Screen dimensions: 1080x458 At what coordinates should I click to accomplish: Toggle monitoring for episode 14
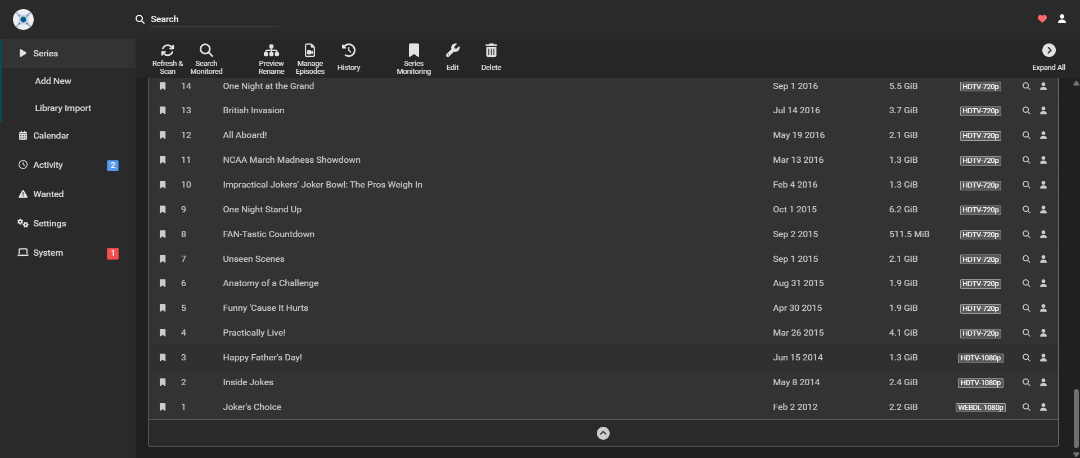coord(163,86)
